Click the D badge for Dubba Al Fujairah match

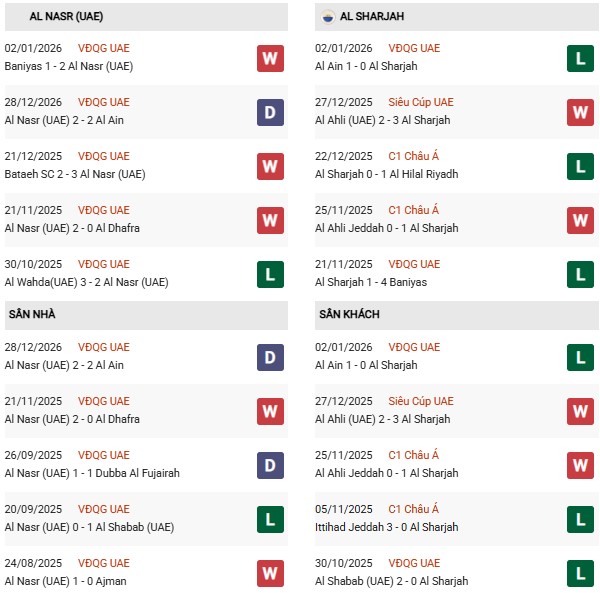pos(269,465)
